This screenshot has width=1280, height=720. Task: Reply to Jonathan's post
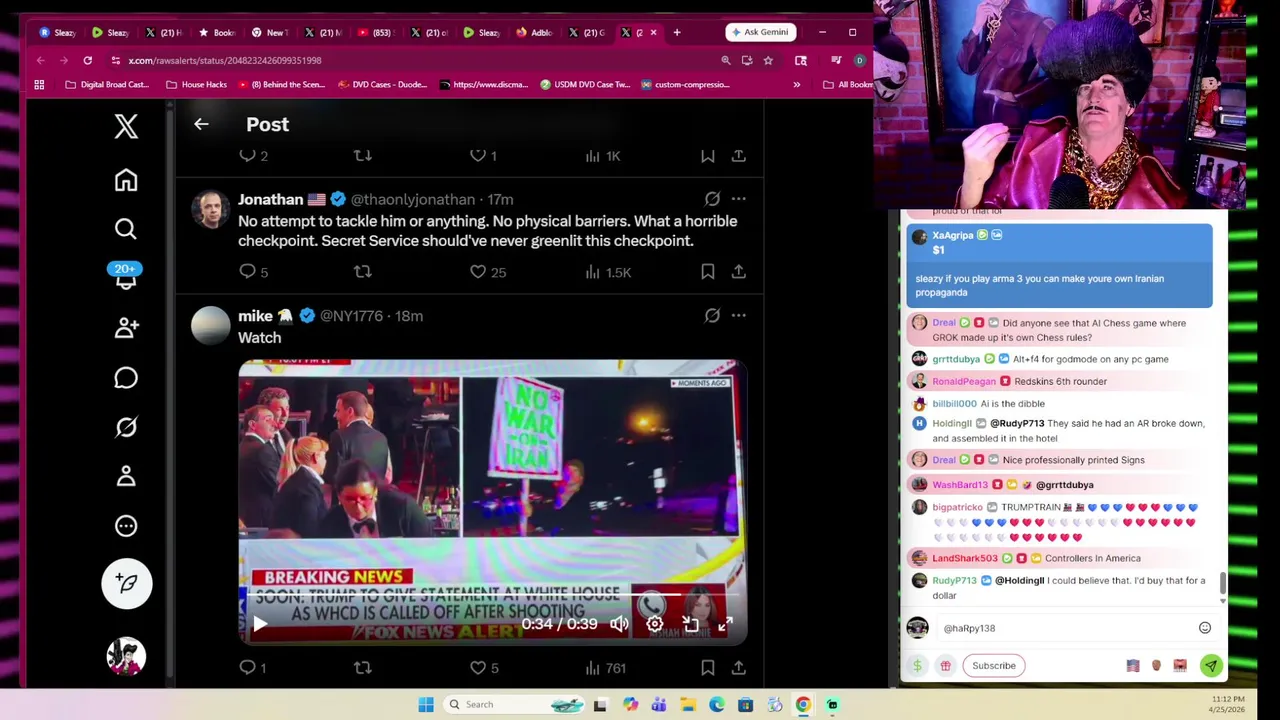tap(248, 272)
